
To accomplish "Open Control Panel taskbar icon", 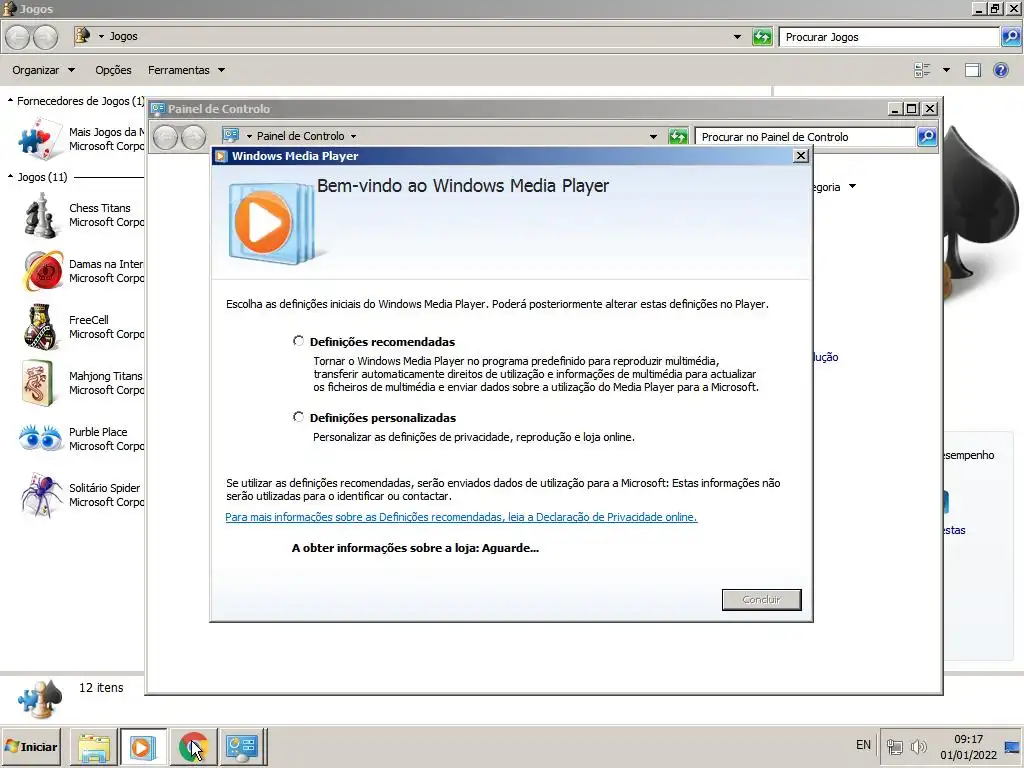I will pyautogui.click(x=242, y=746).
